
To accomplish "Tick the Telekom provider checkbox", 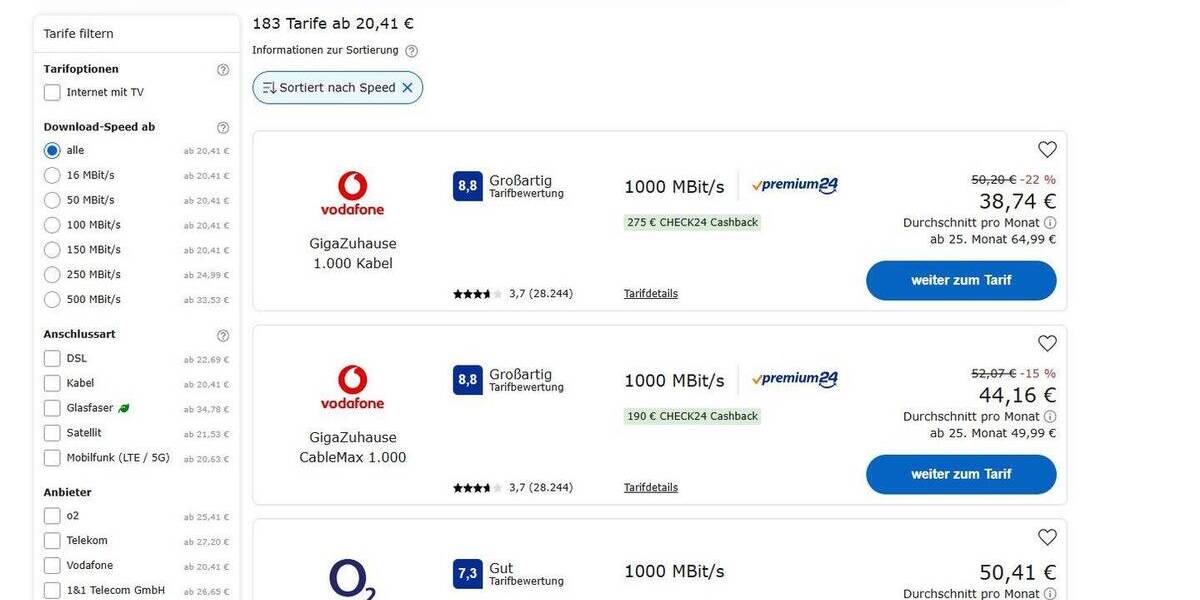I will point(52,541).
